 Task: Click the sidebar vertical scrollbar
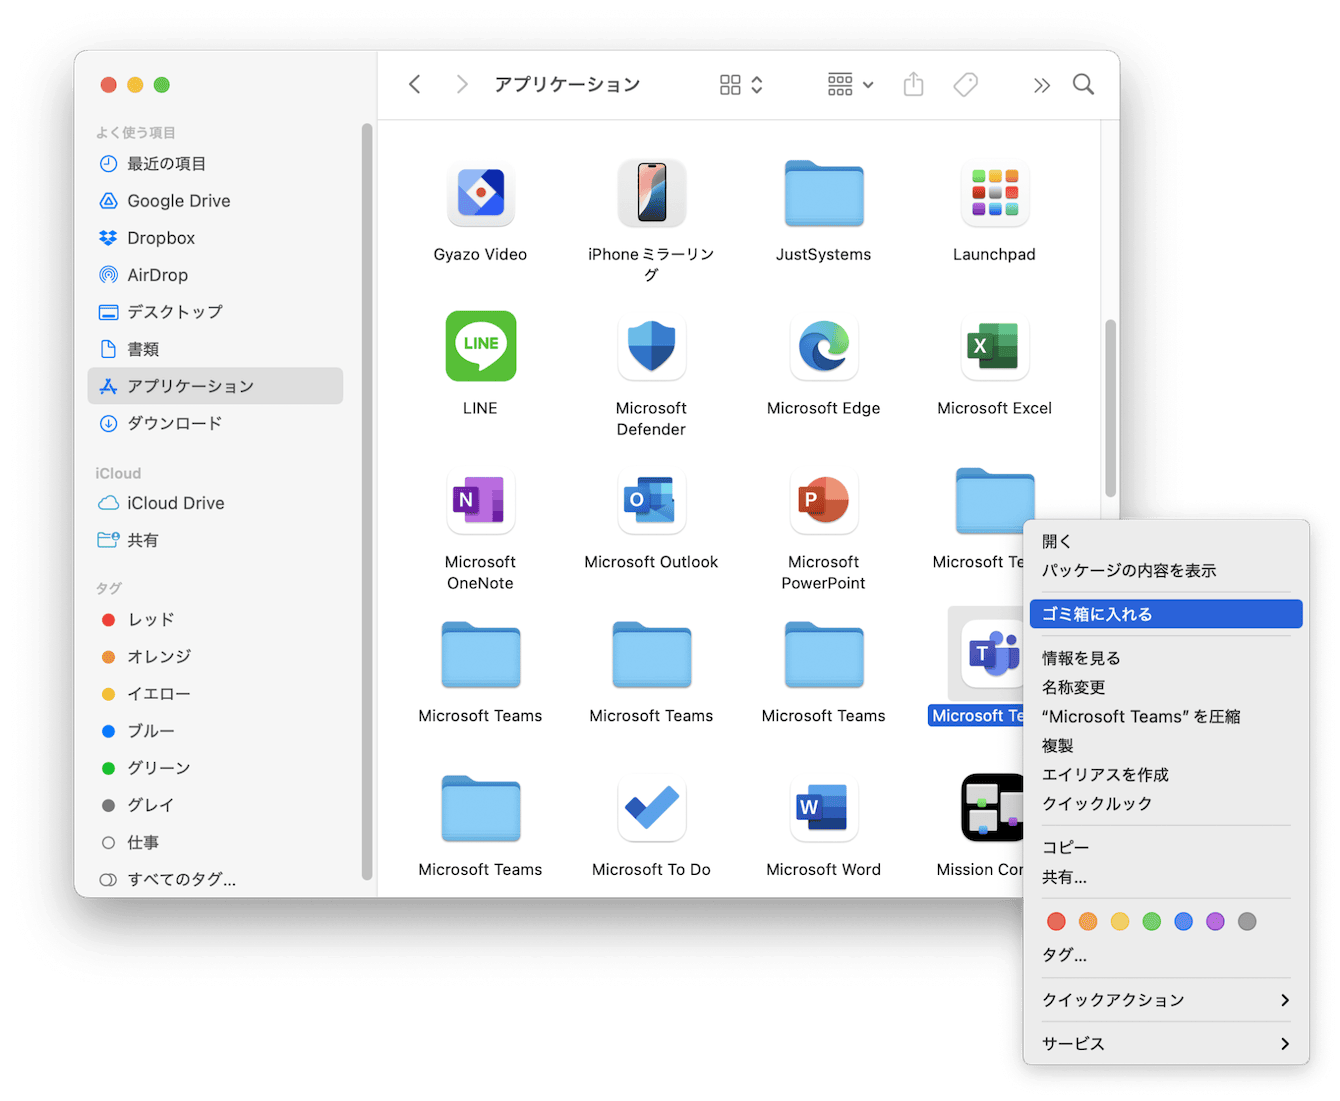(367, 501)
